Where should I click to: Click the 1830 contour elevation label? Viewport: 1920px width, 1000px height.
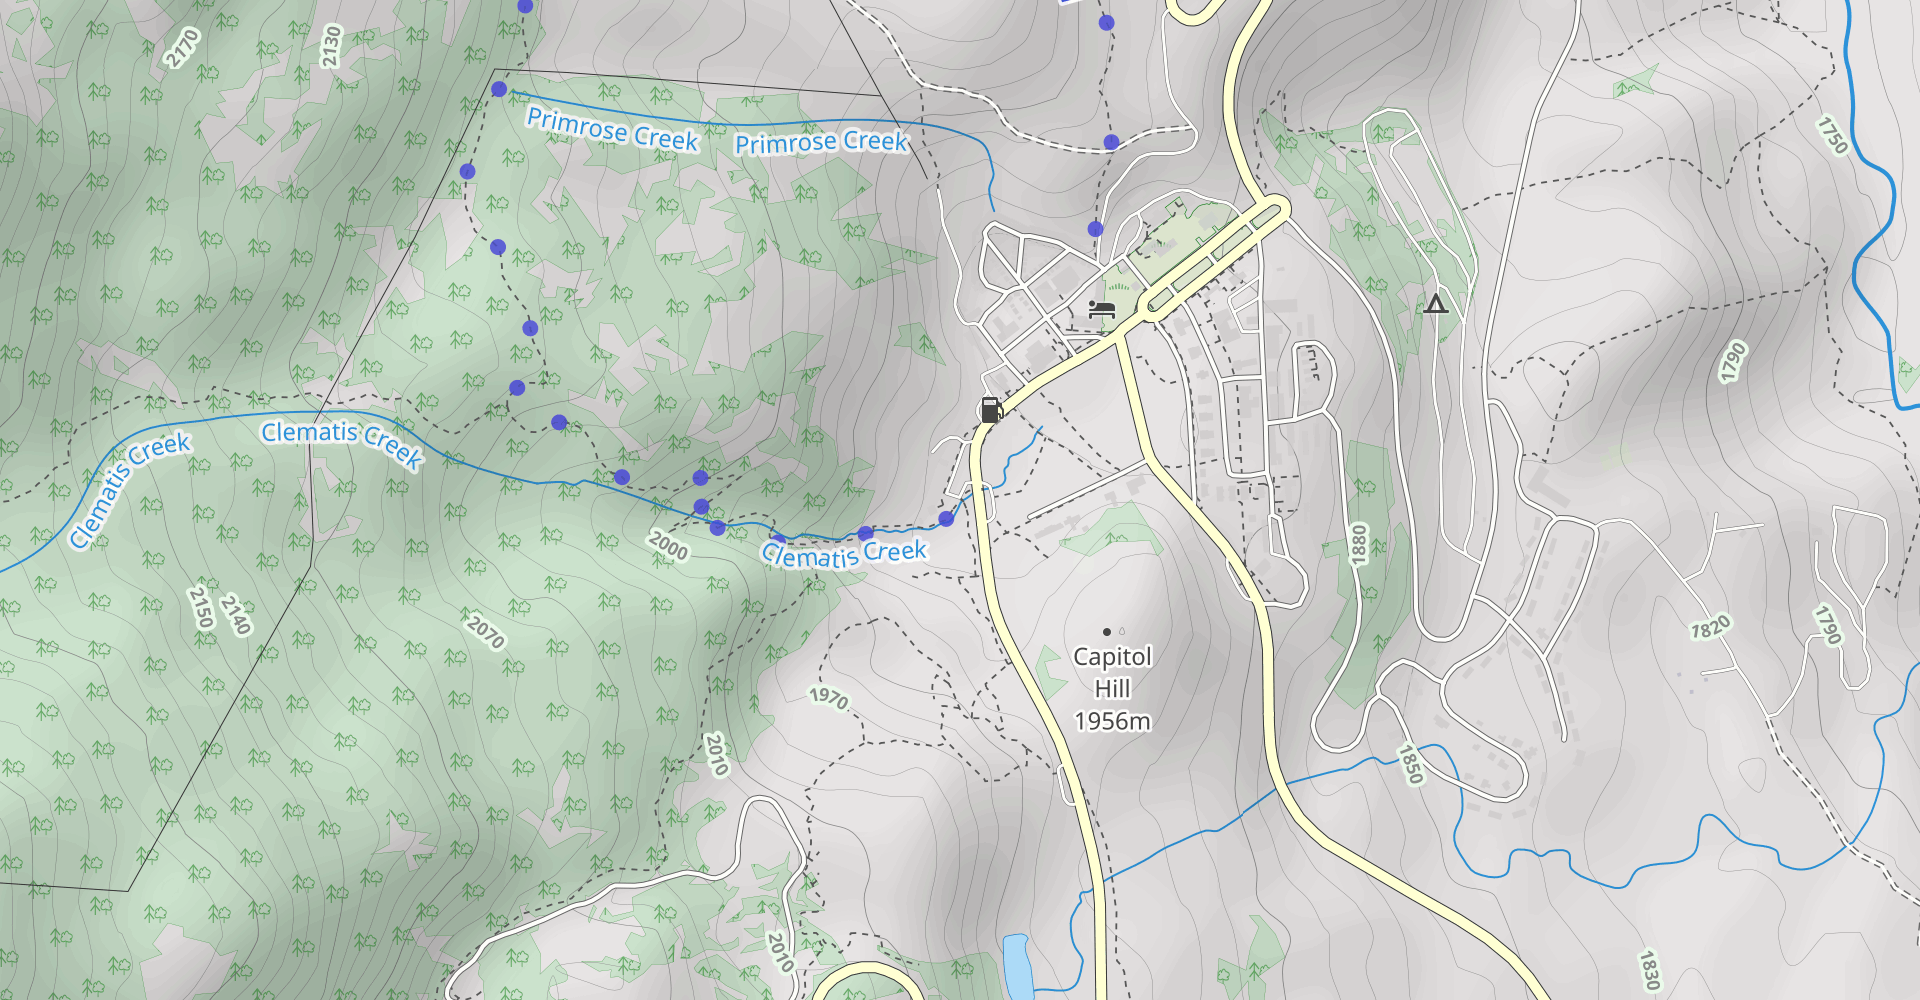pos(1649,970)
